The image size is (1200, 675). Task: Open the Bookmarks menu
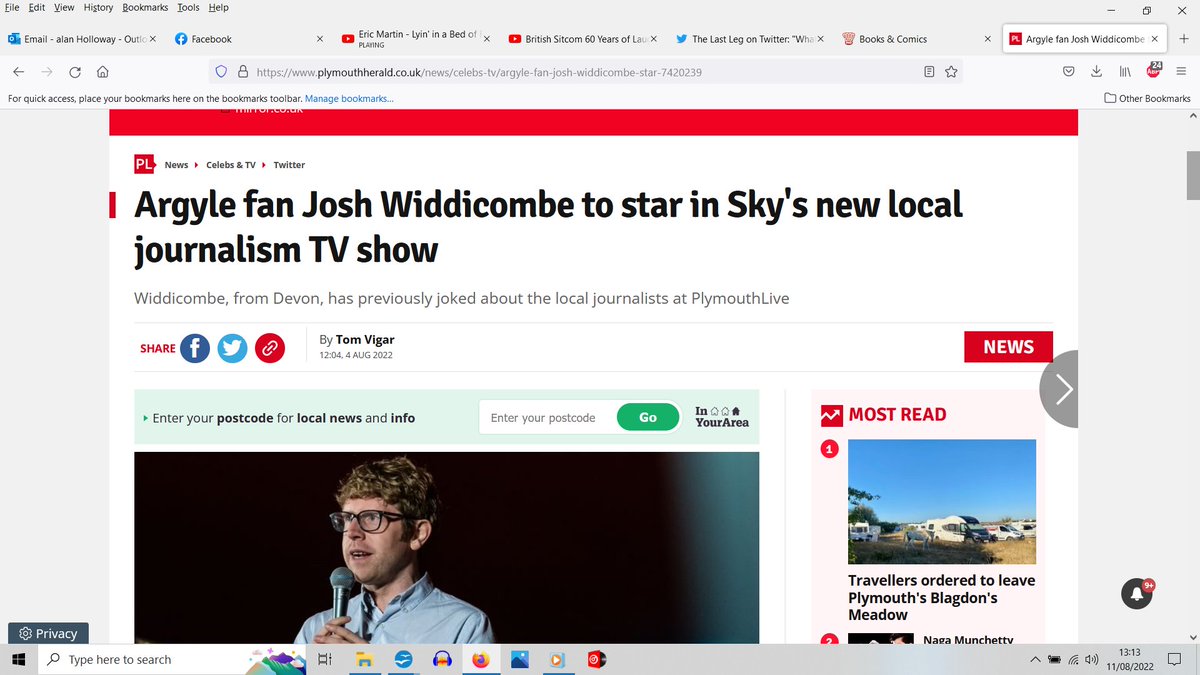146,7
